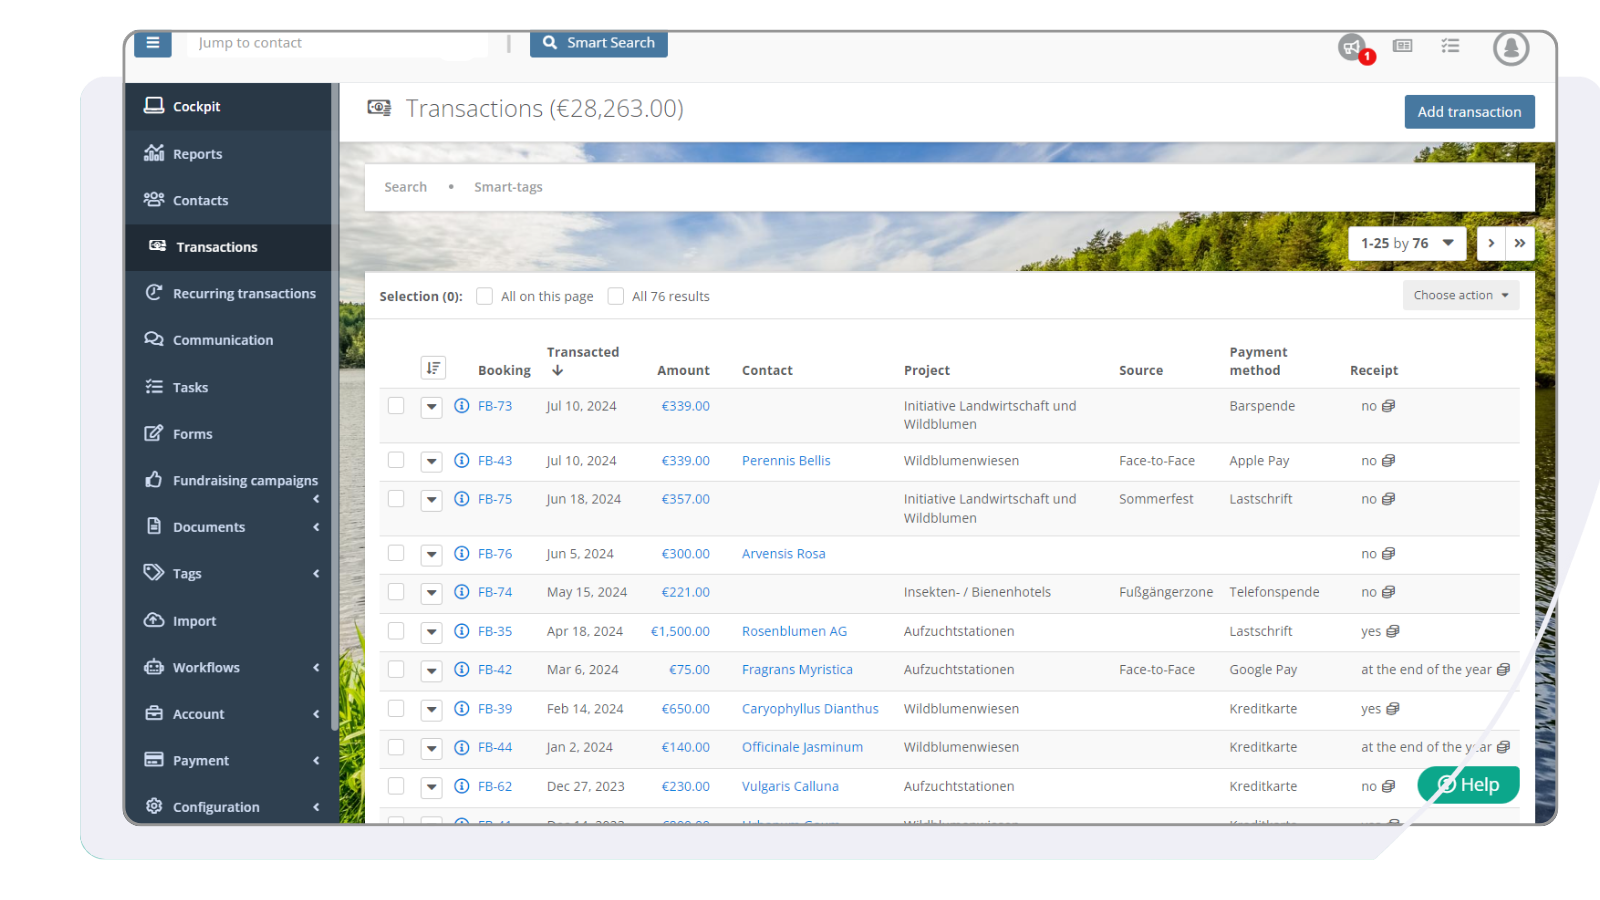This screenshot has width=1600, height=900.
Task: Sort by the Transacted column arrow
Action: (557, 368)
